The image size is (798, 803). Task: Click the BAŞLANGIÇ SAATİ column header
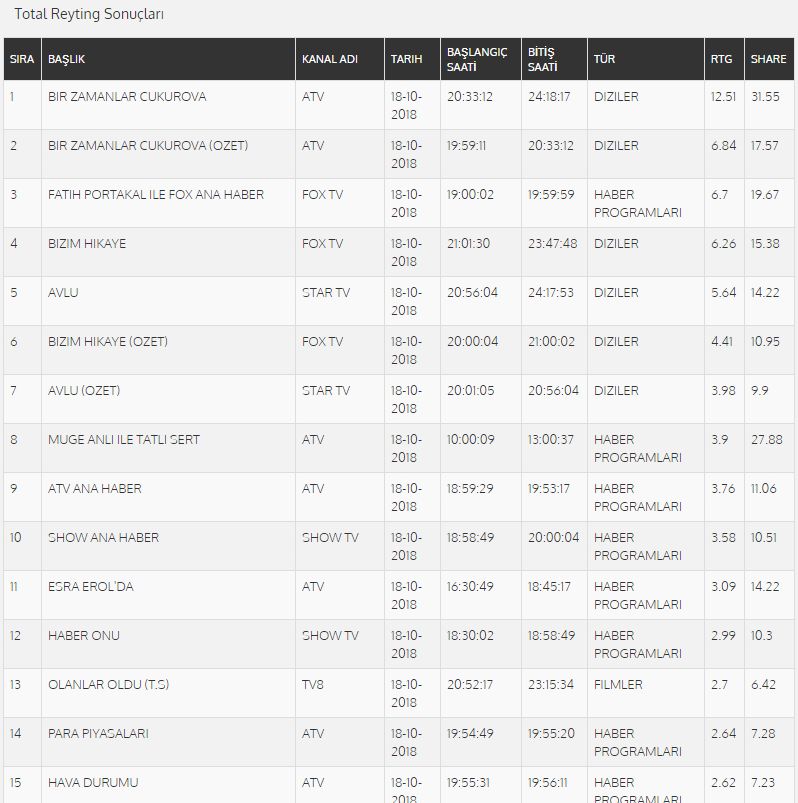[480, 59]
